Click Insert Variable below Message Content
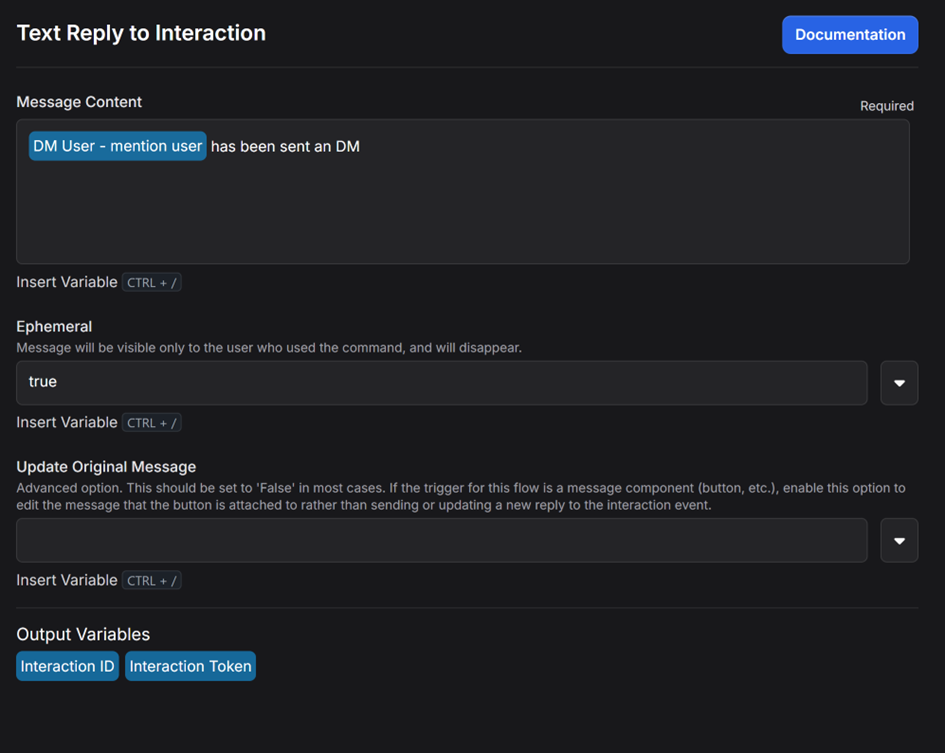The width and height of the screenshot is (945, 753). click(67, 282)
